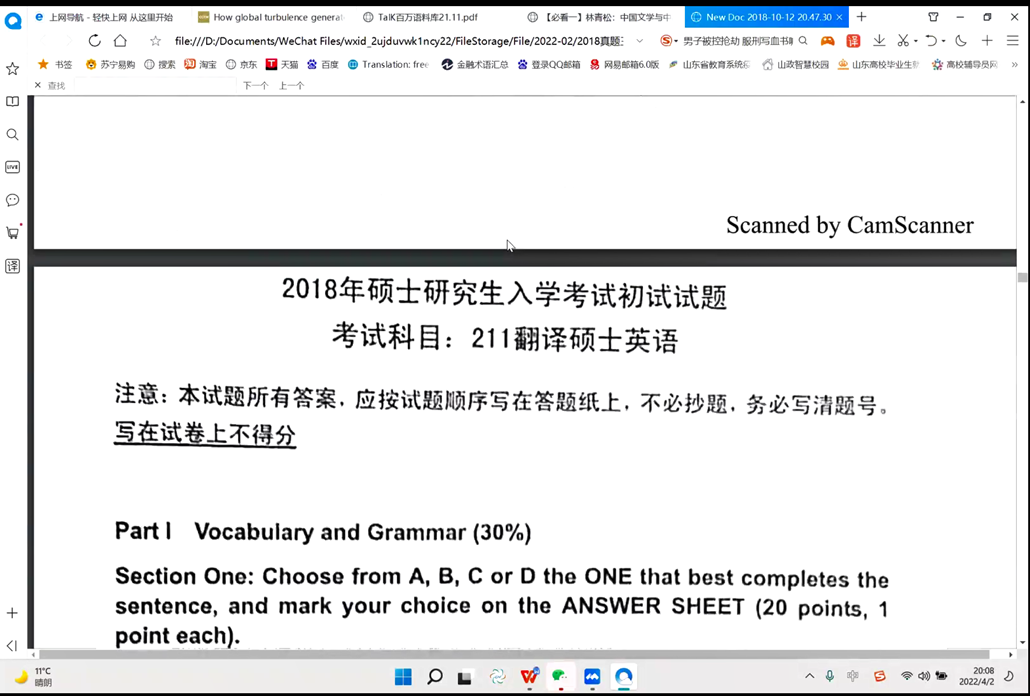Open the 百度 bookmark
The width and height of the screenshot is (1030, 700).
[323, 65]
